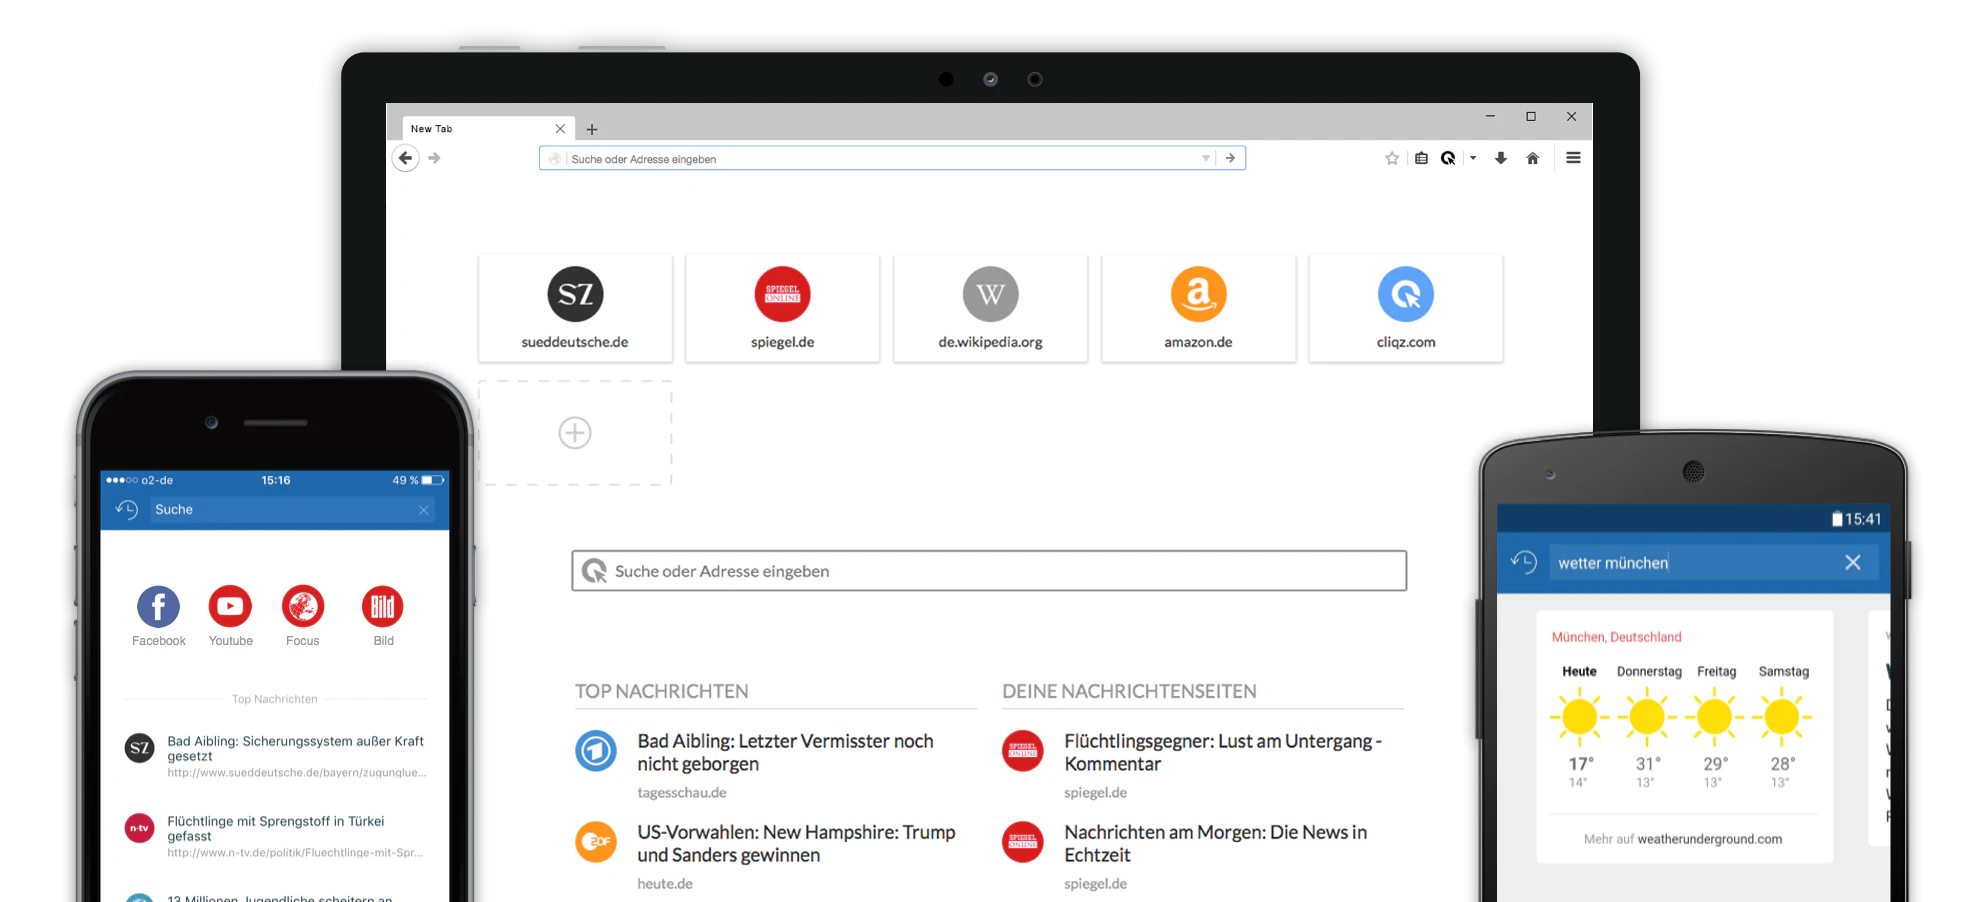Open the cliqz.com speed dial tile
The width and height of the screenshot is (1982, 902).
[1406, 308]
